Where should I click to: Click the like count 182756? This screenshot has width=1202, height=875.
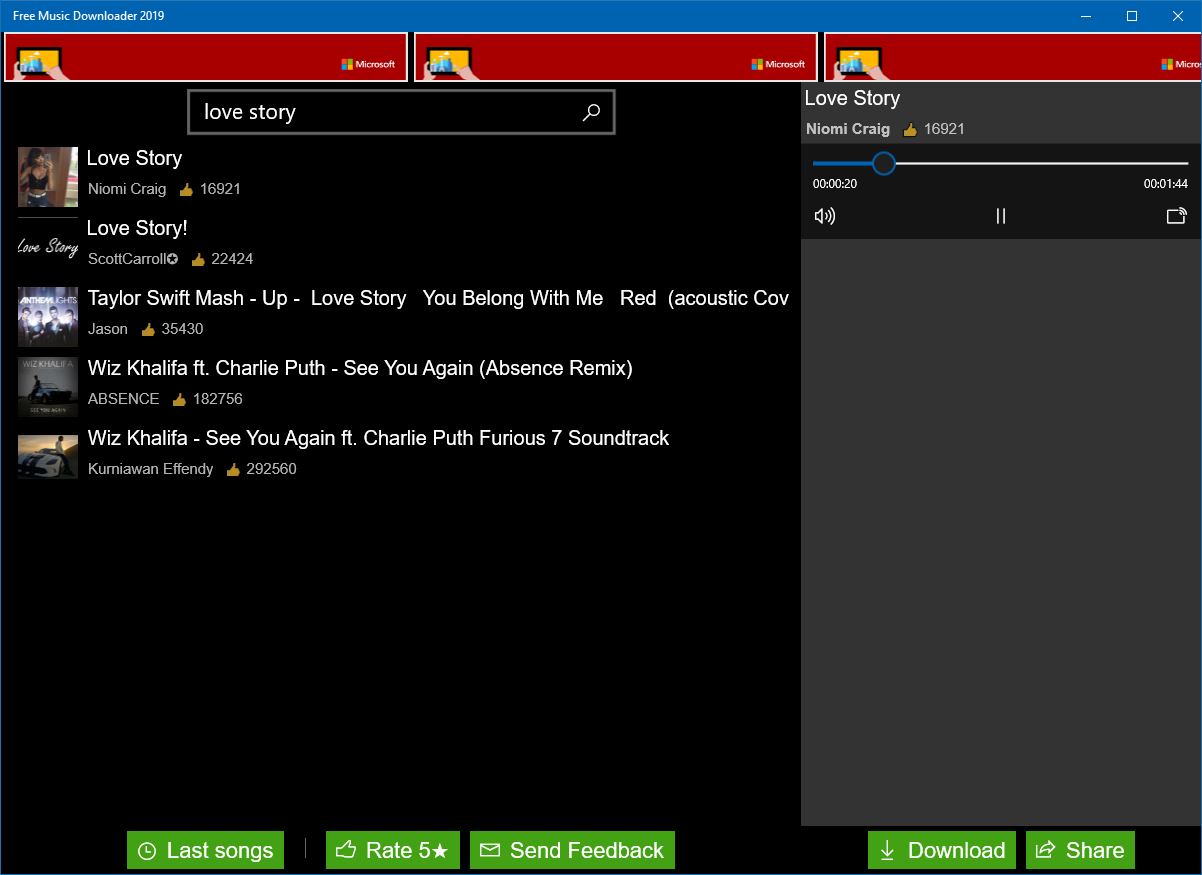pos(218,398)
